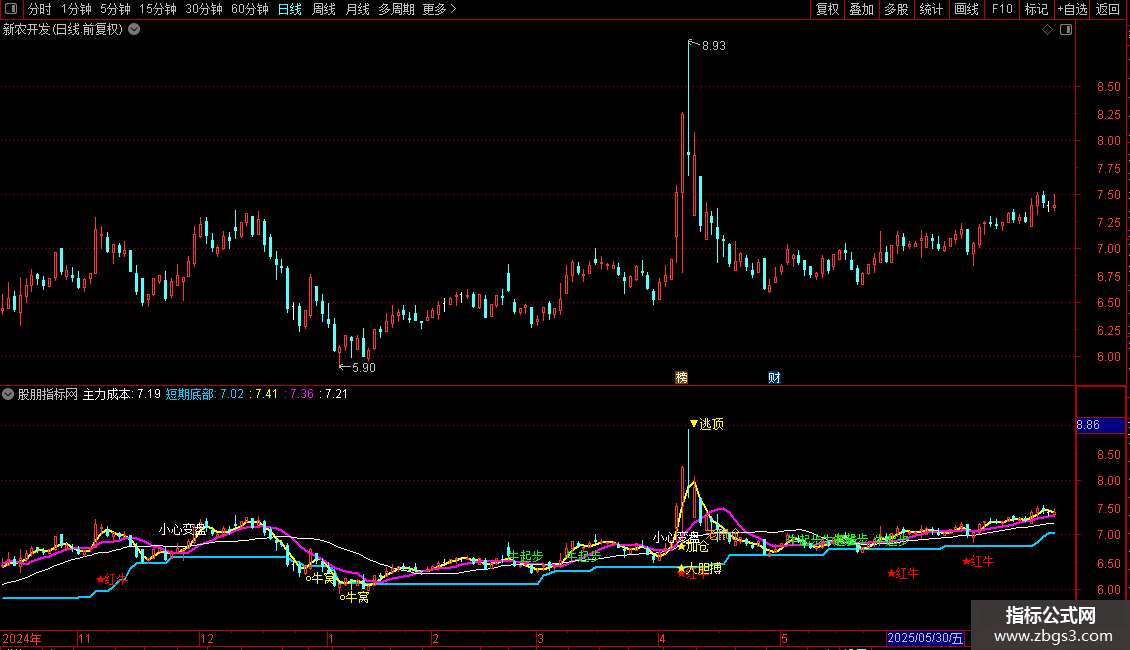Open the 多周期 multi-period view

tap(396, 9)
